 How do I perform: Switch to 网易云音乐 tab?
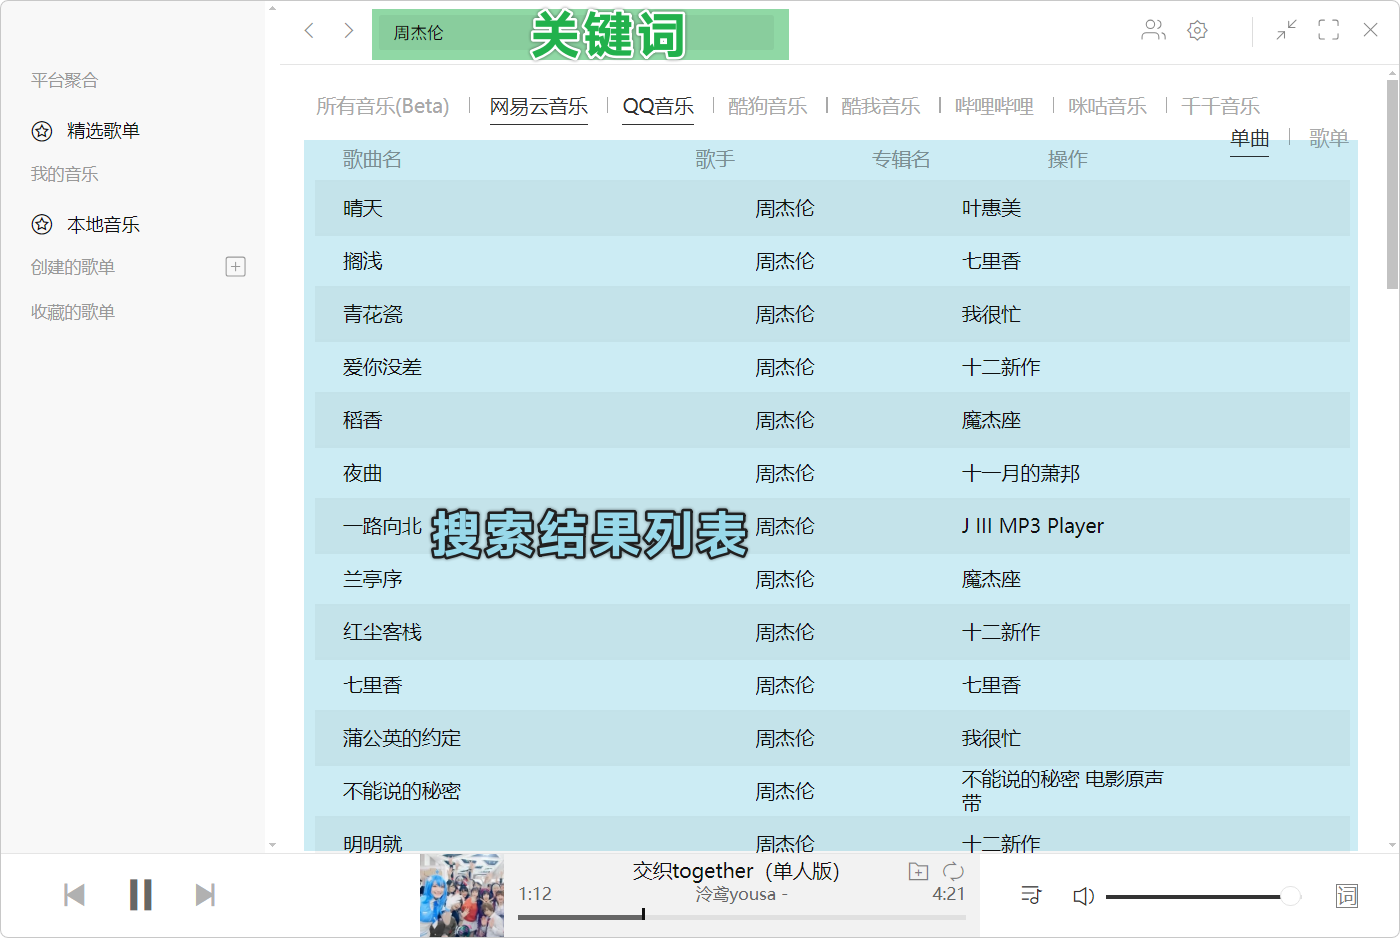coord(539,106)
